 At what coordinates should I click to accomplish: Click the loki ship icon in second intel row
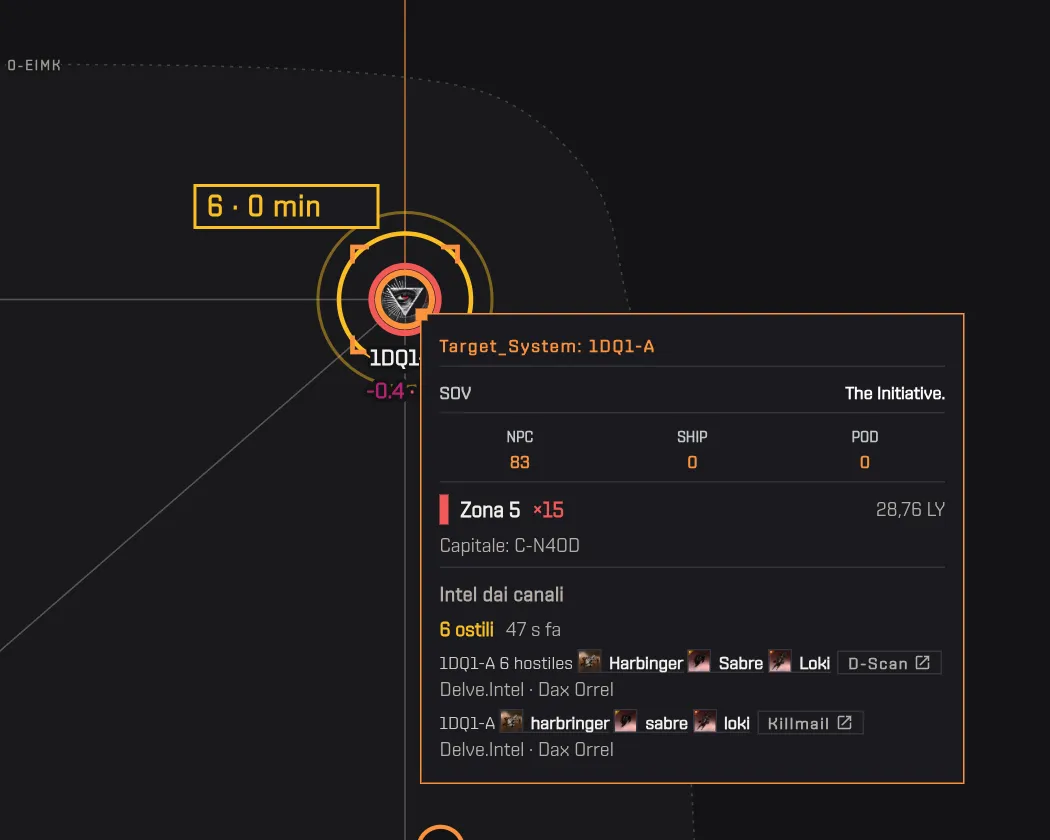[x=704, y=722]
